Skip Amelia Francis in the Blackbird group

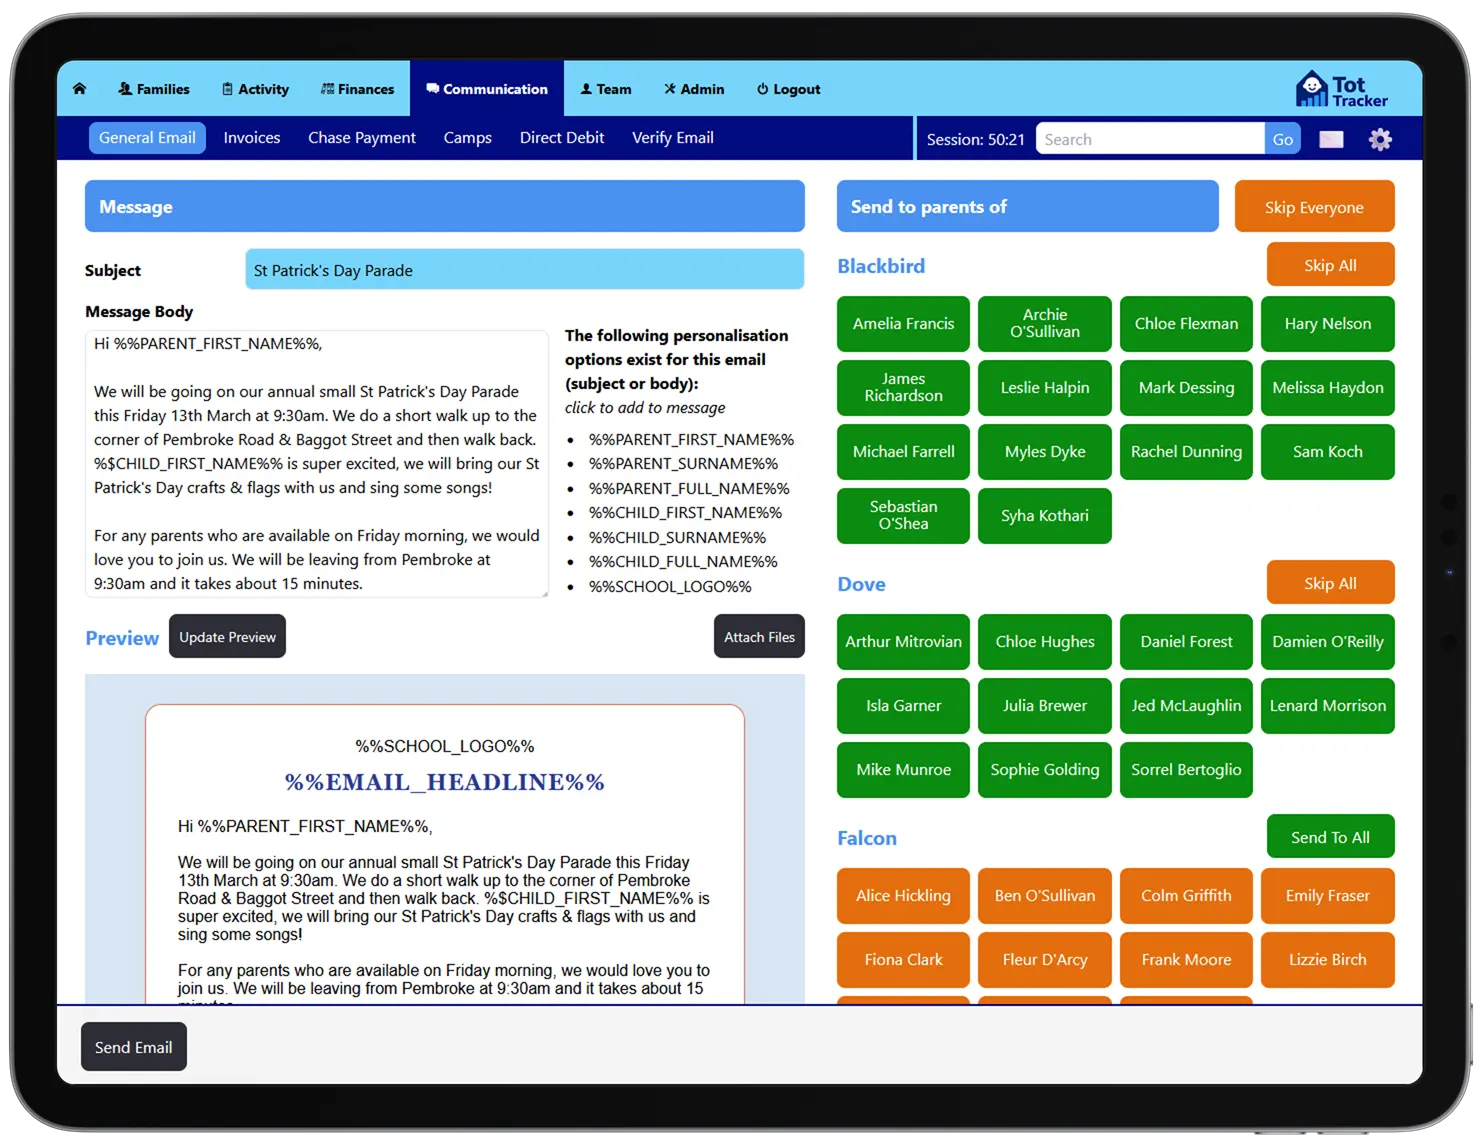point(903,323)
